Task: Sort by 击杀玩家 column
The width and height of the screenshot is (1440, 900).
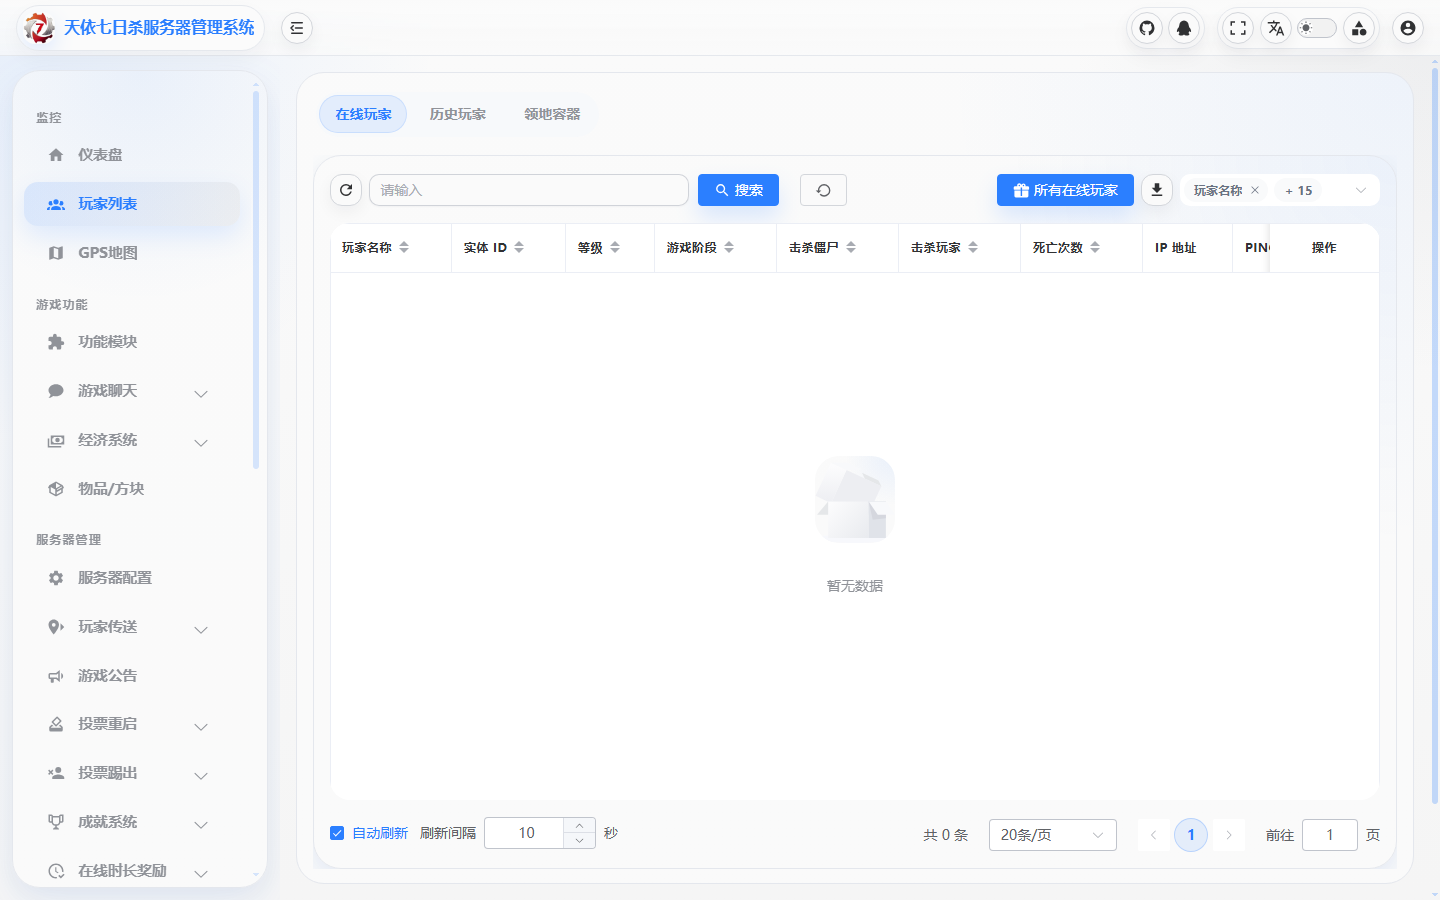Action: pyautogui.click(x=973, y=247)
